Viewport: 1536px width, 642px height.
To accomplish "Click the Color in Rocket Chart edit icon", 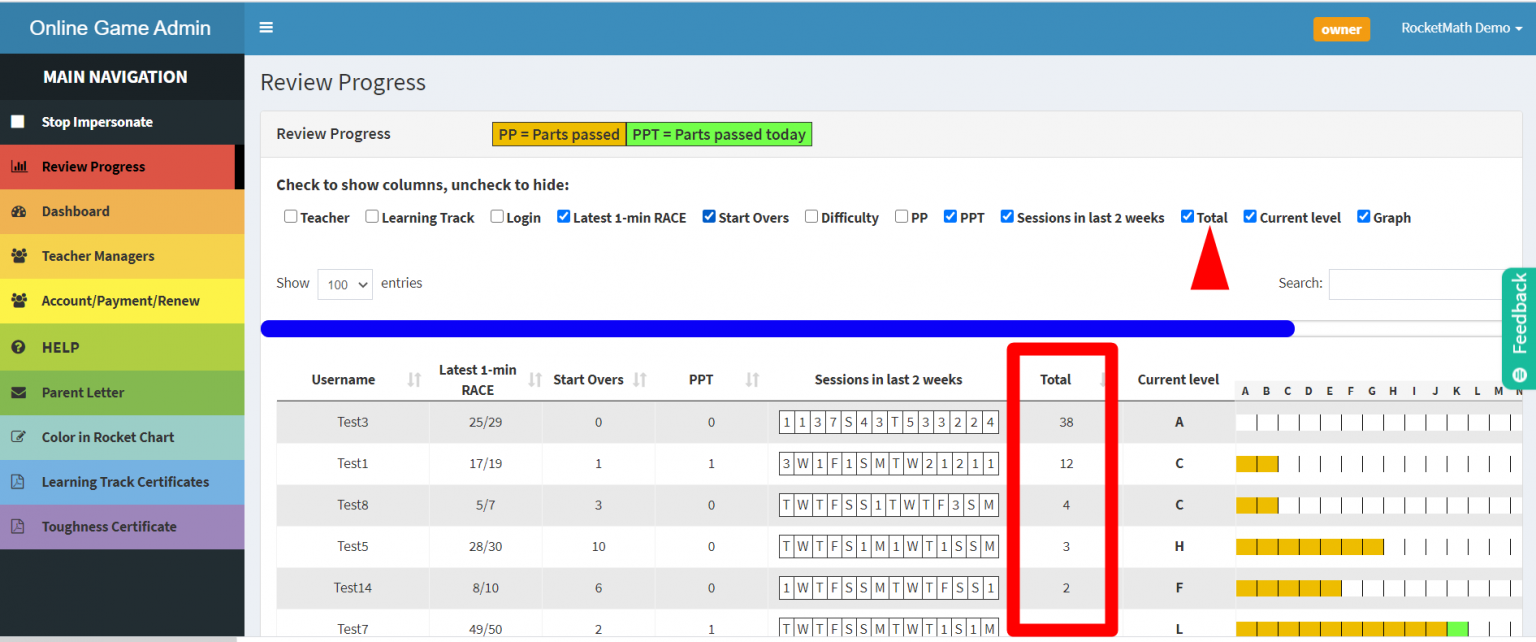I will (x=18, y=437).
